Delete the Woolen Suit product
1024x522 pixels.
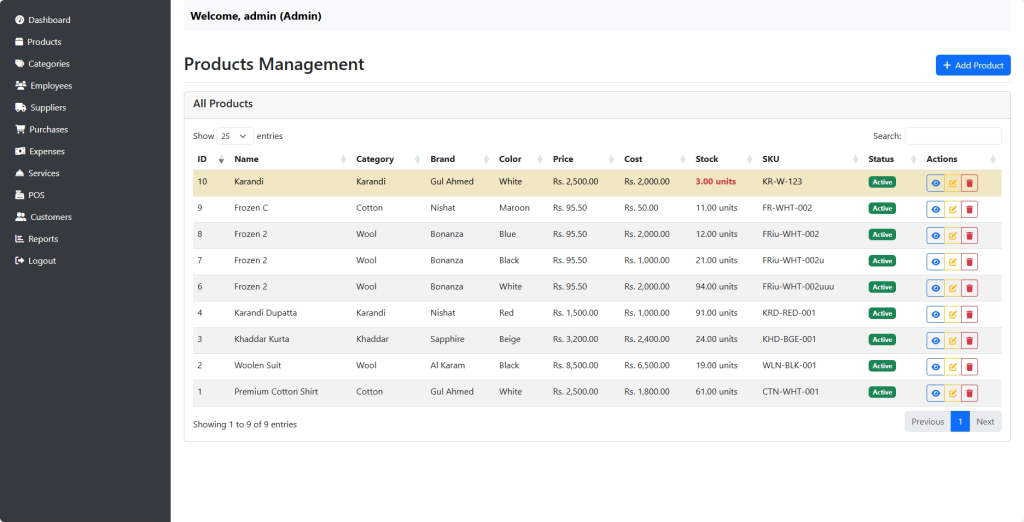(x=969, y=367)
